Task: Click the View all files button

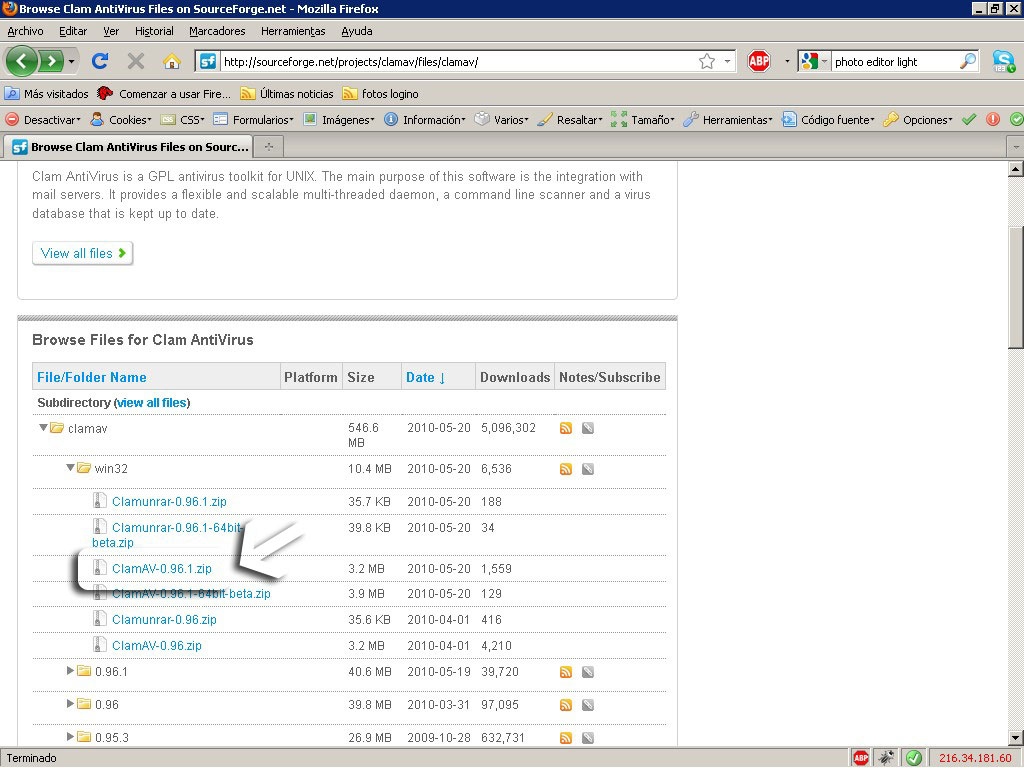Action: [82, 253]
